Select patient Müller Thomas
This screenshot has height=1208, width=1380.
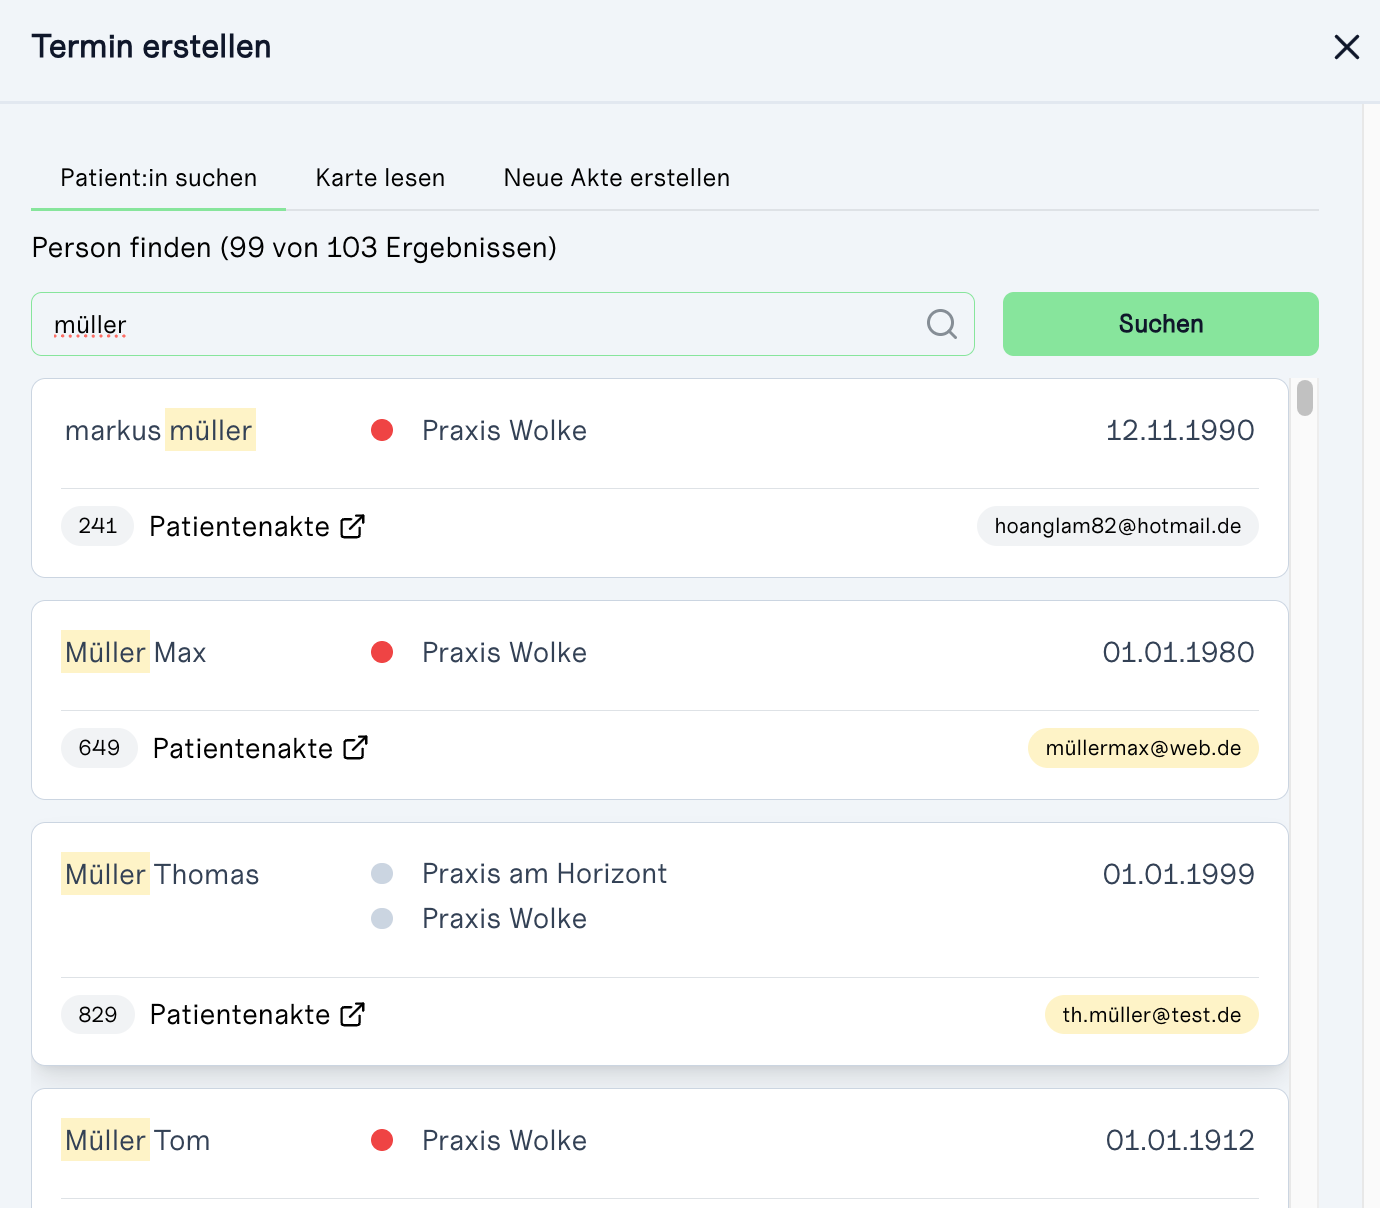[660, 944]
